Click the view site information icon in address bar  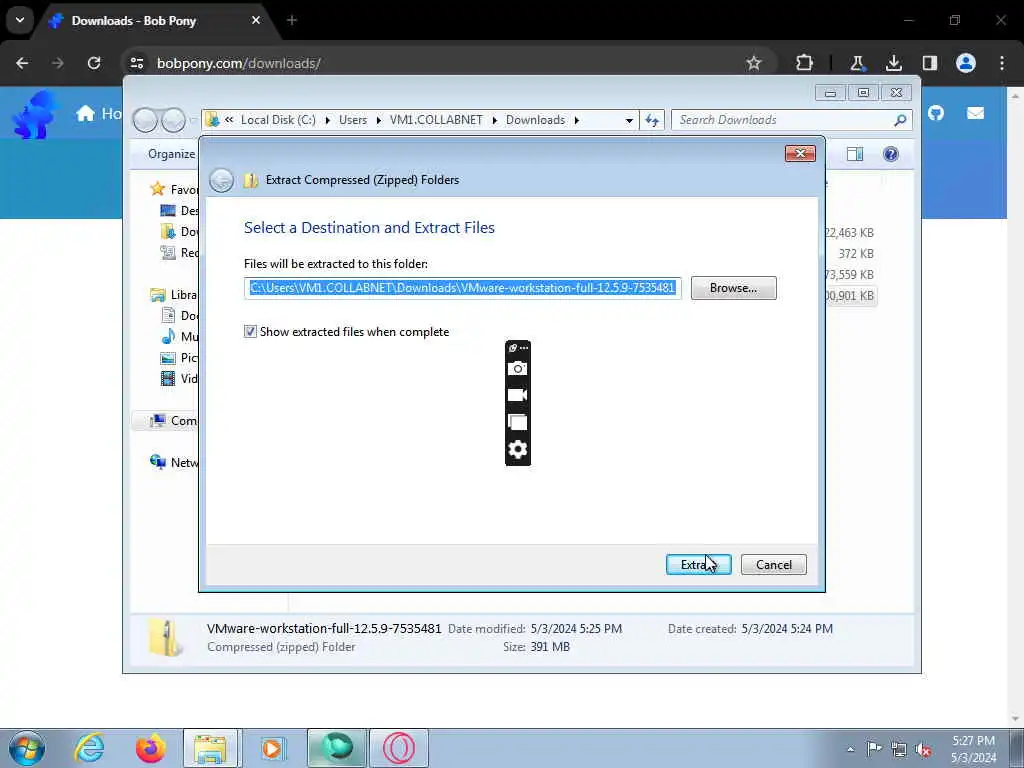pos(137,63)
